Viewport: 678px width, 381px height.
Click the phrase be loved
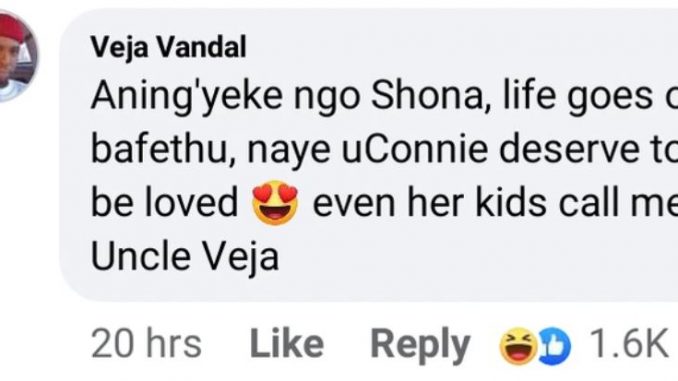point(164,202)
